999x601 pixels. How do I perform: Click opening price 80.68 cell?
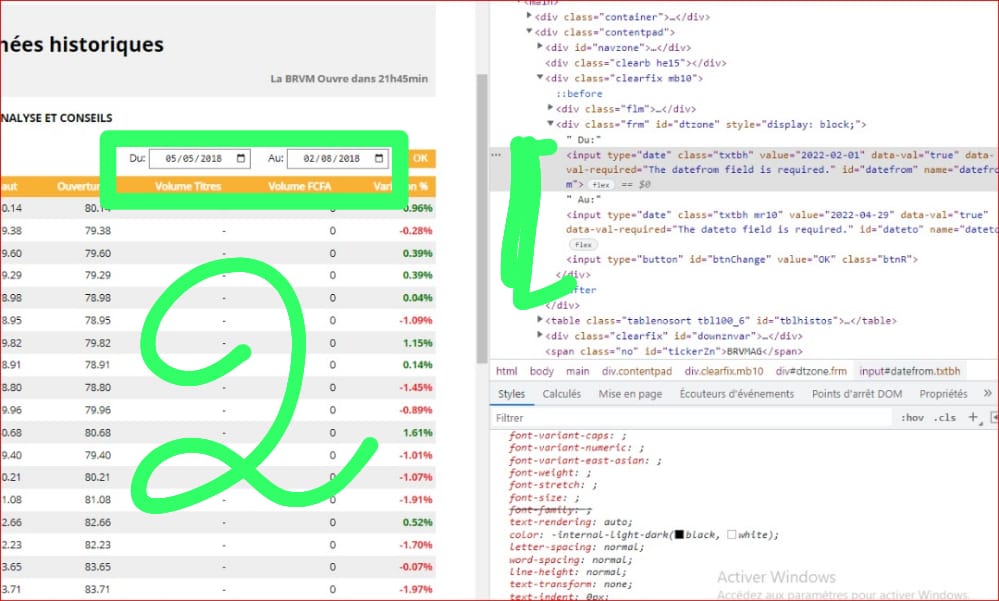(97, 433)
